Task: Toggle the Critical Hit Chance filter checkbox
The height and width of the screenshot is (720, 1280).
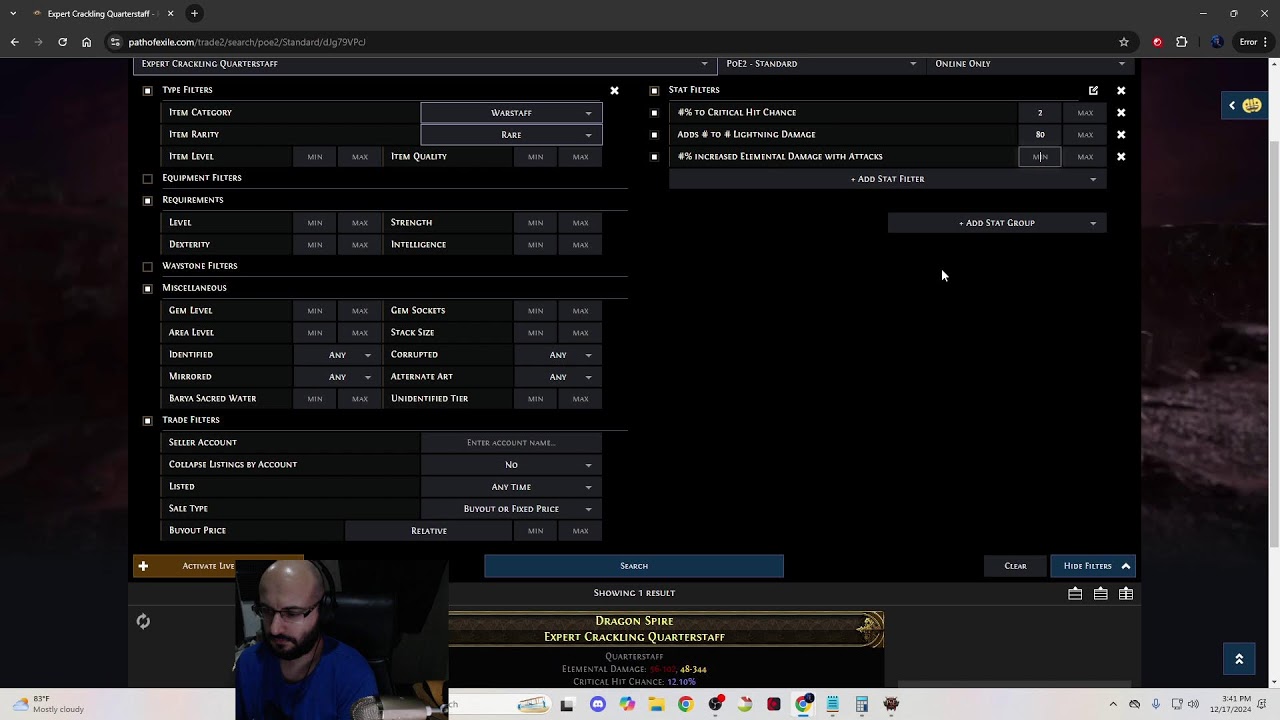Action: click(x=654, y=112)
